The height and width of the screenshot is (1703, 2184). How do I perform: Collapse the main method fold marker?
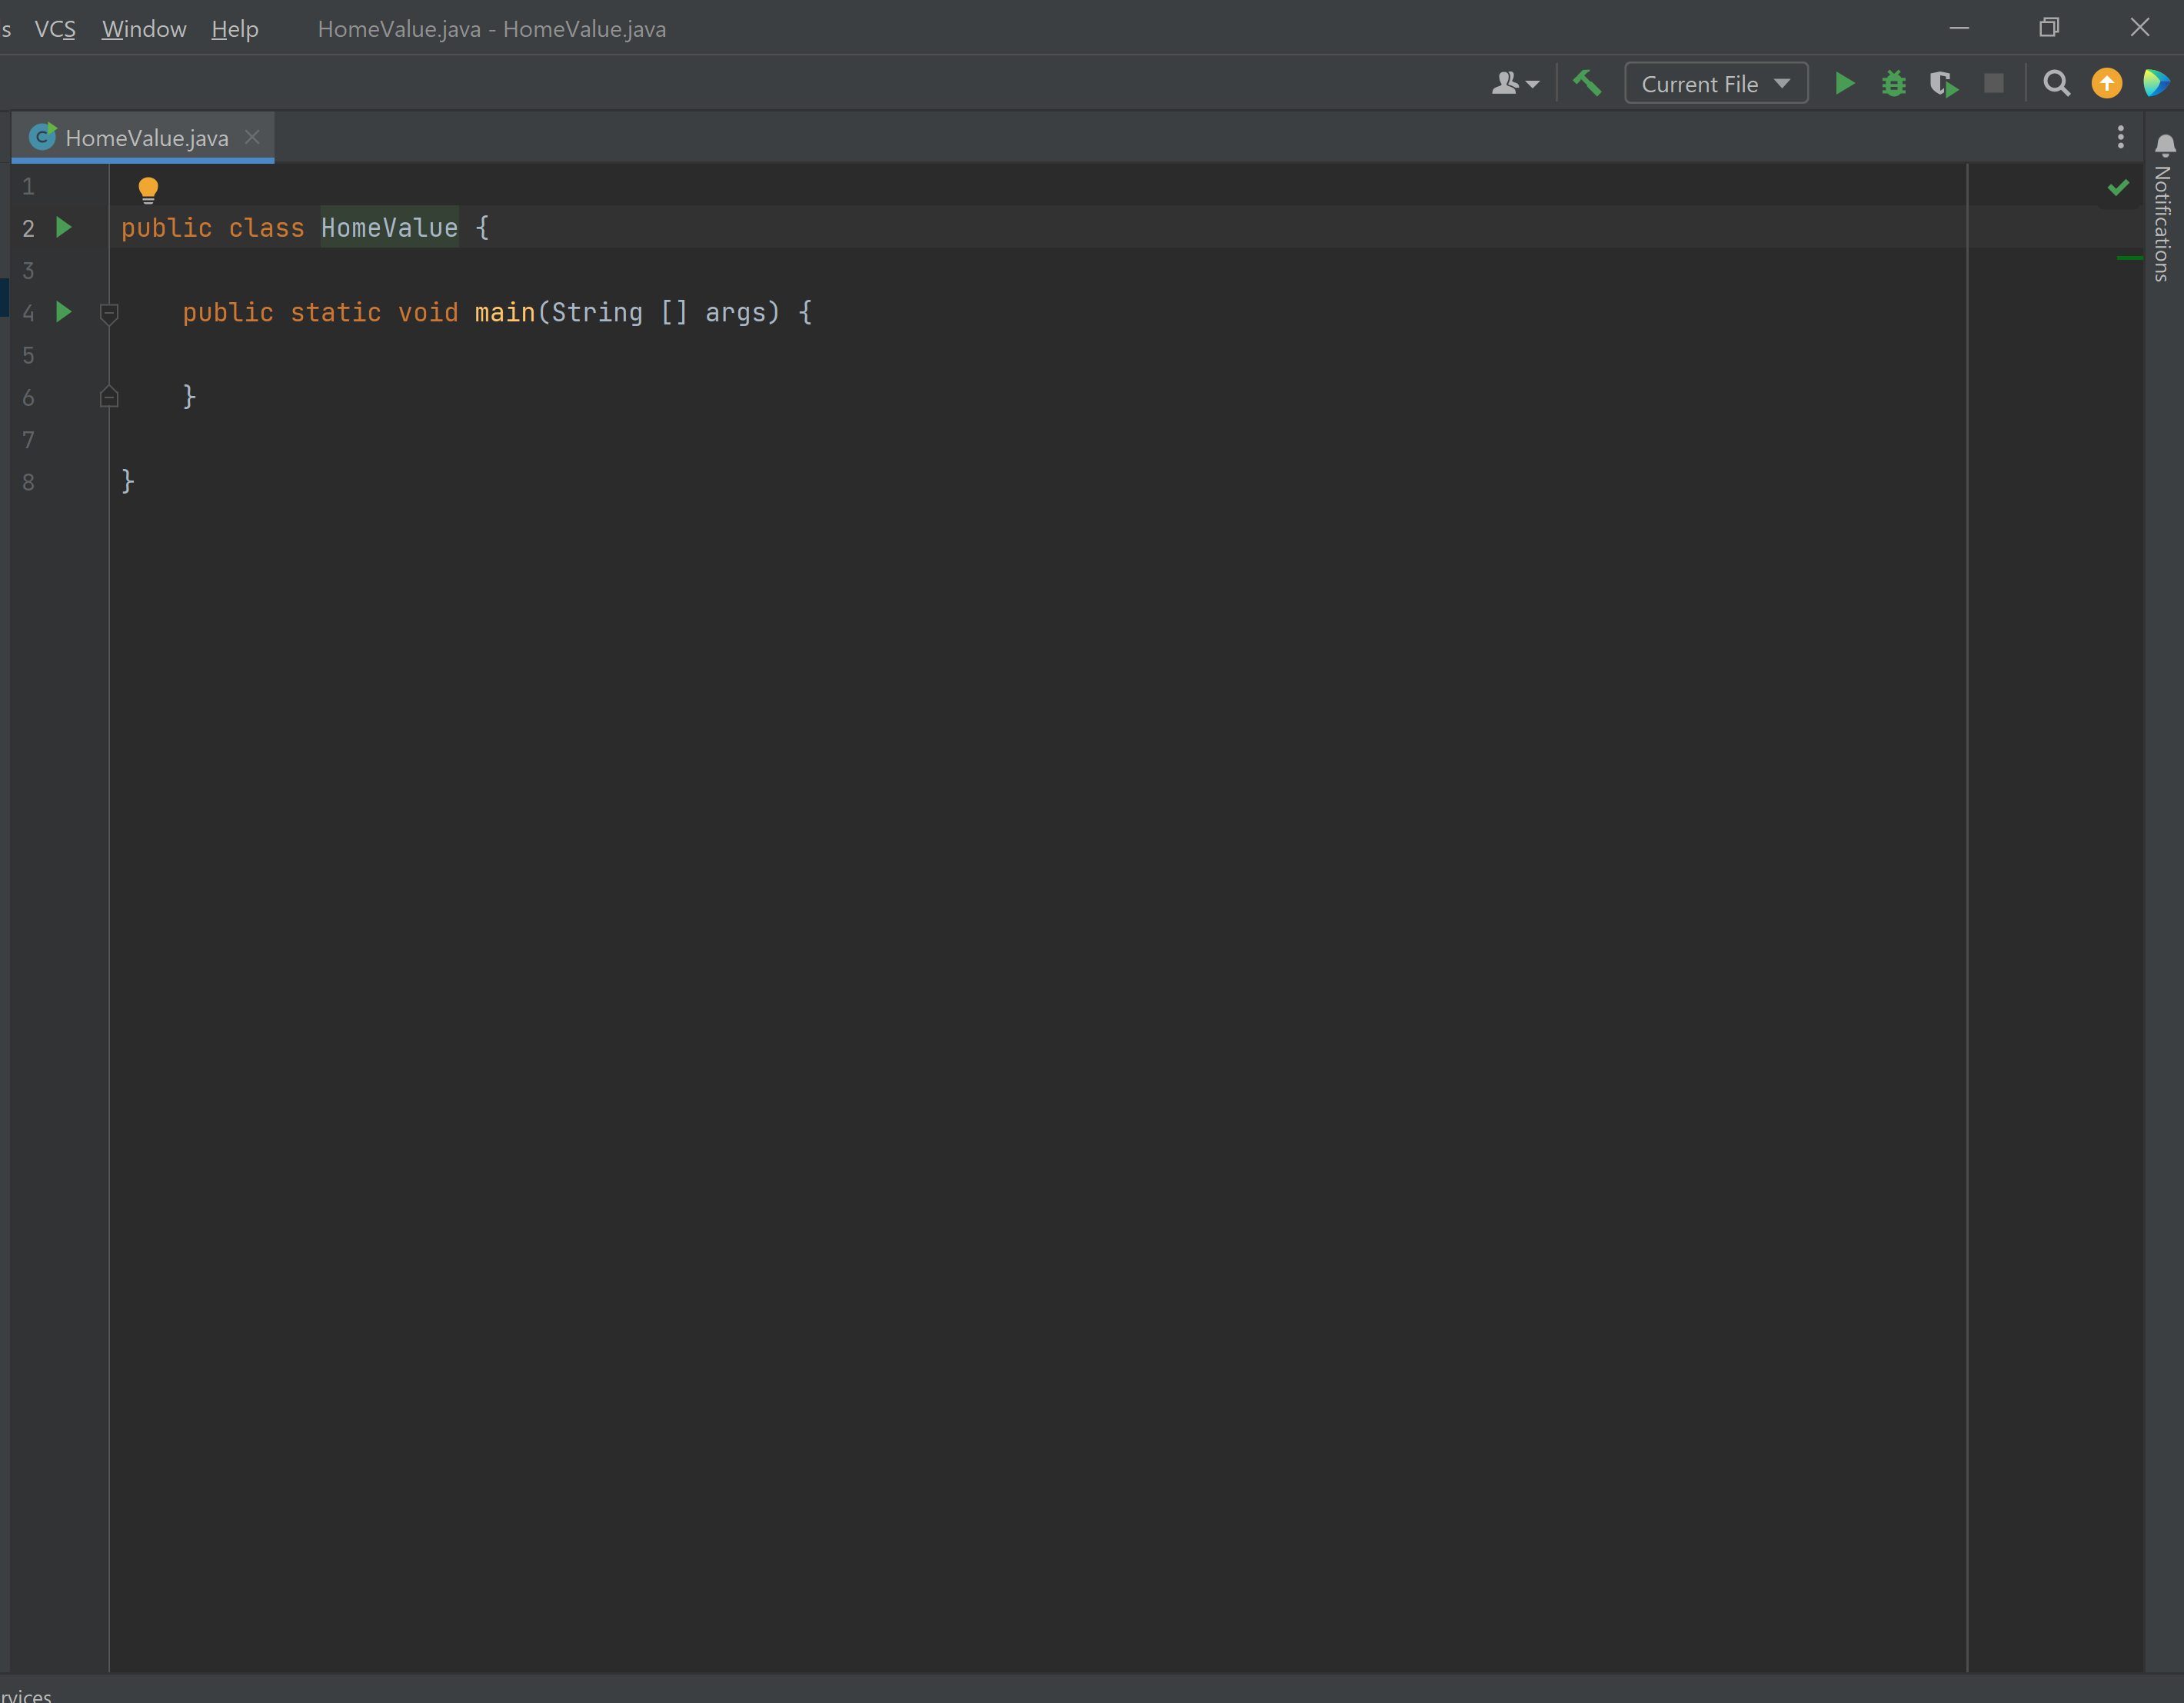point(109,314)
